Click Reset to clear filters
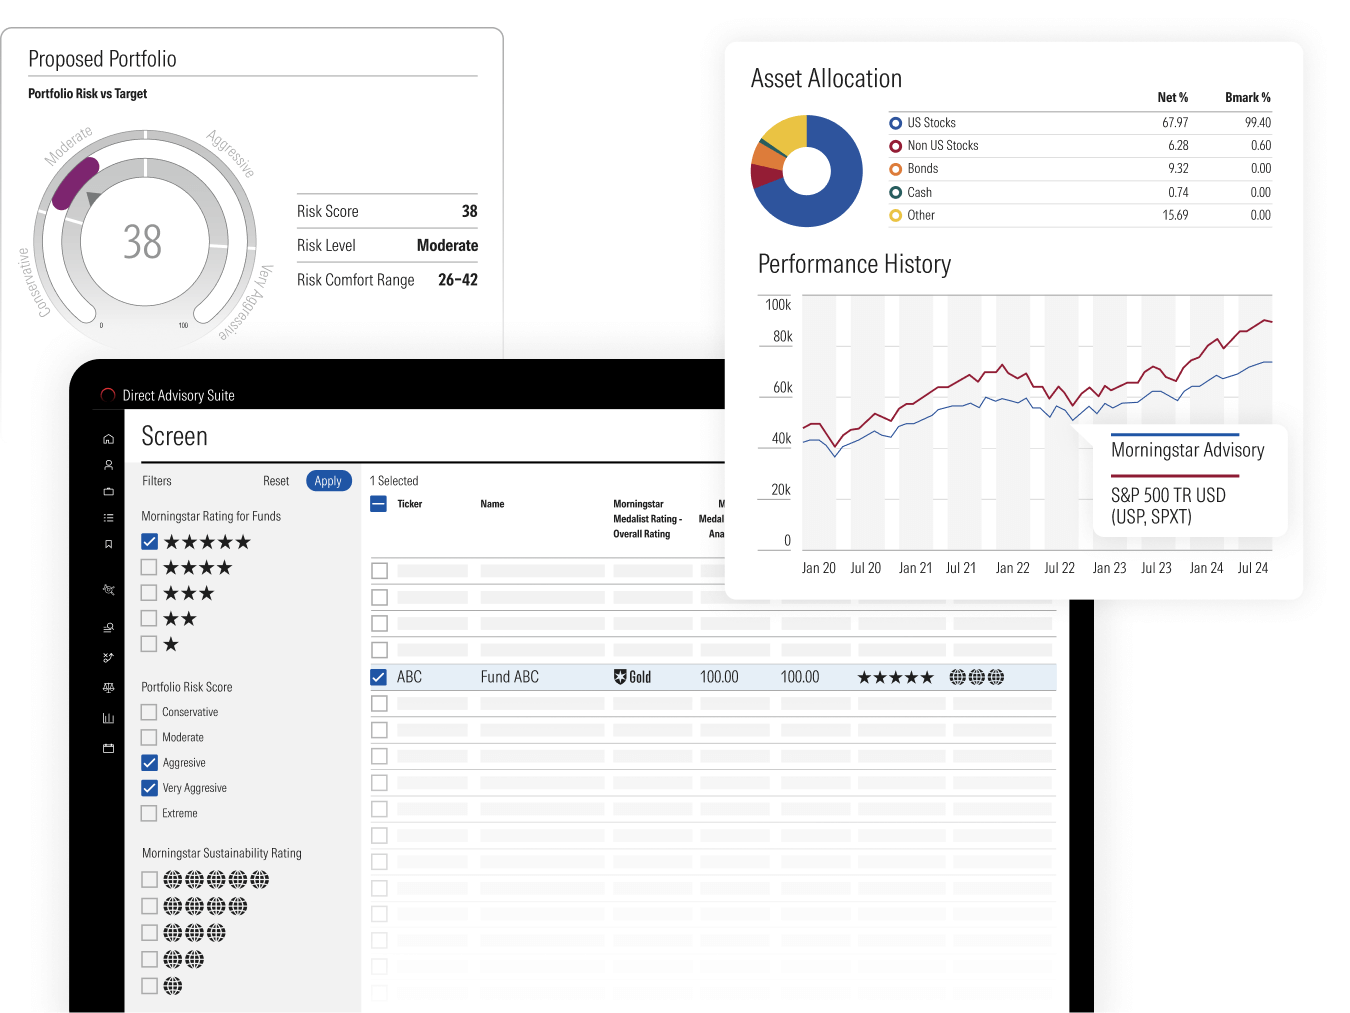 tap(276, 481)
